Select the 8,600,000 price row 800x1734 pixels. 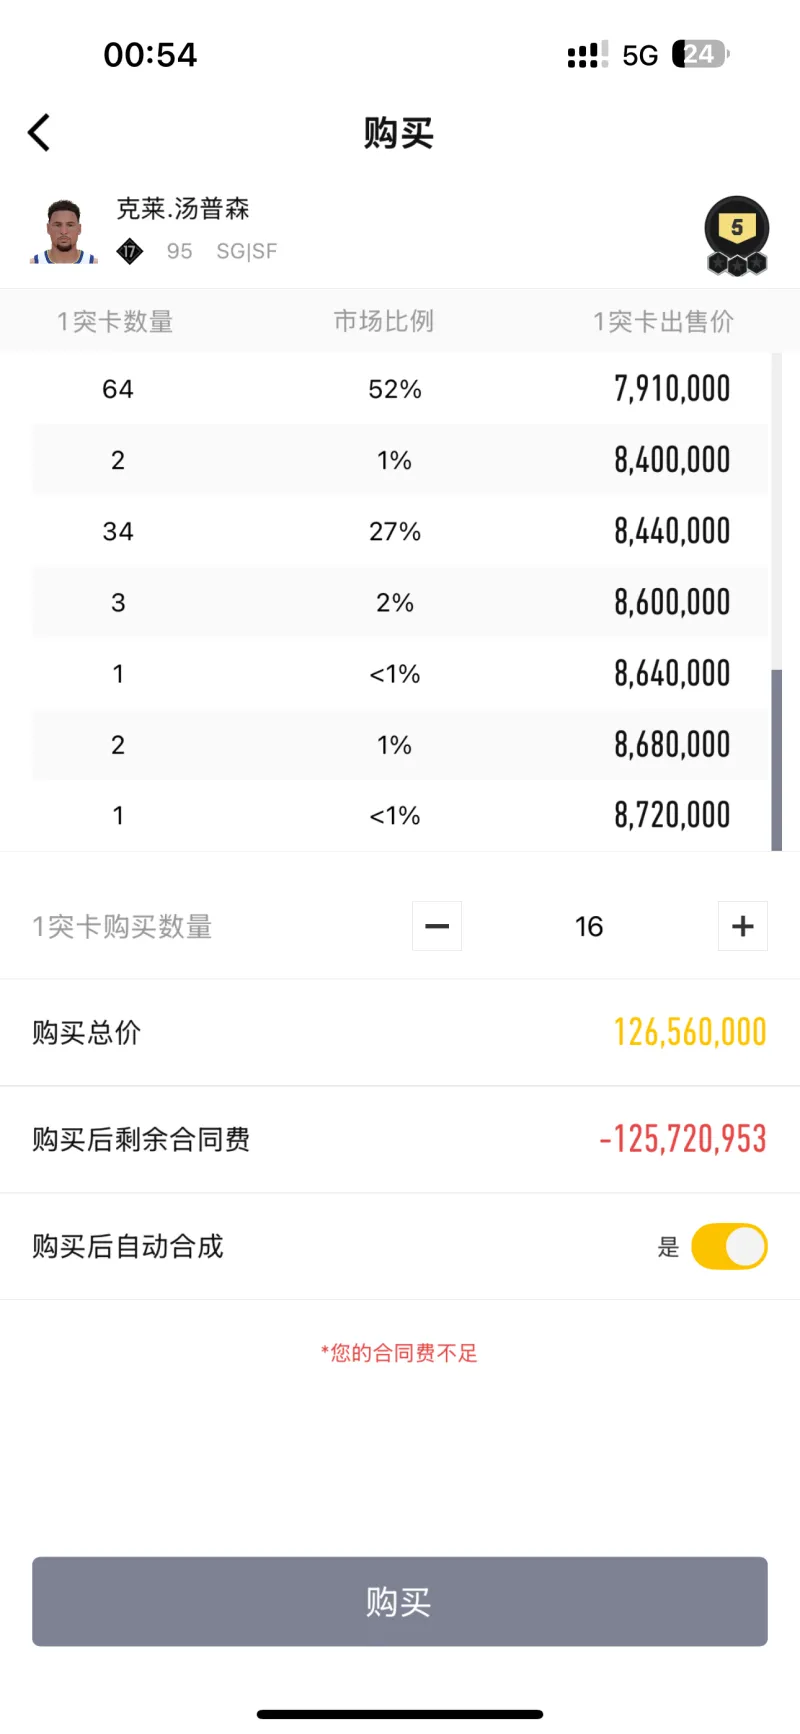pyautogui.click(x=400, y=602)
